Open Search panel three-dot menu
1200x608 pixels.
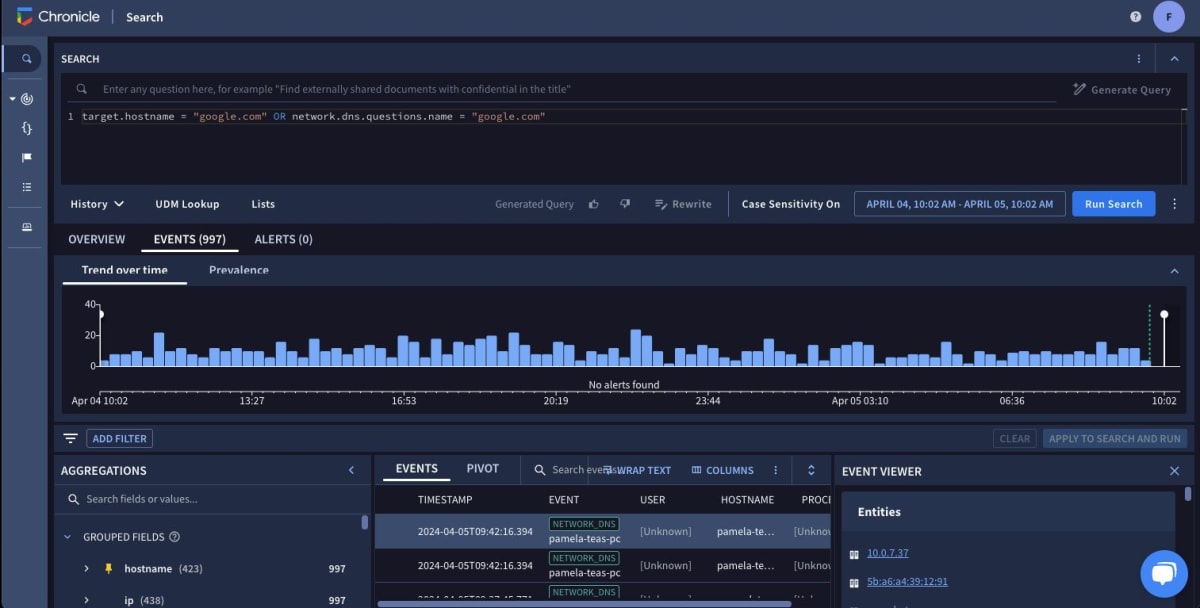point(1139,59)
